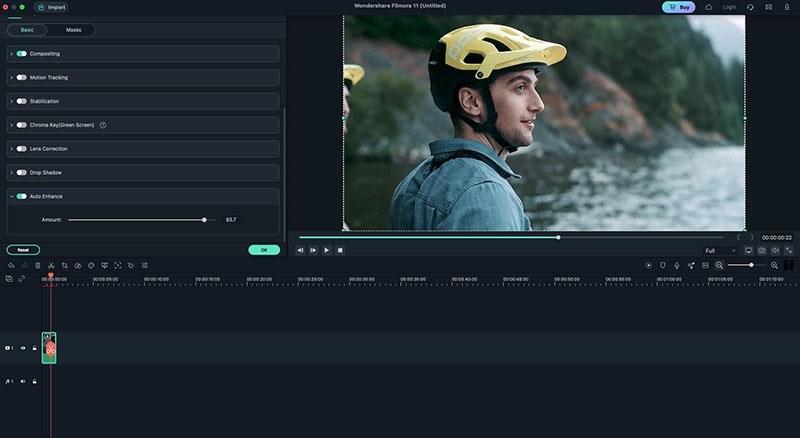Enable the Stabilization switch
The width and height of the screenshot is (800, 438).
tap(21, 101)
